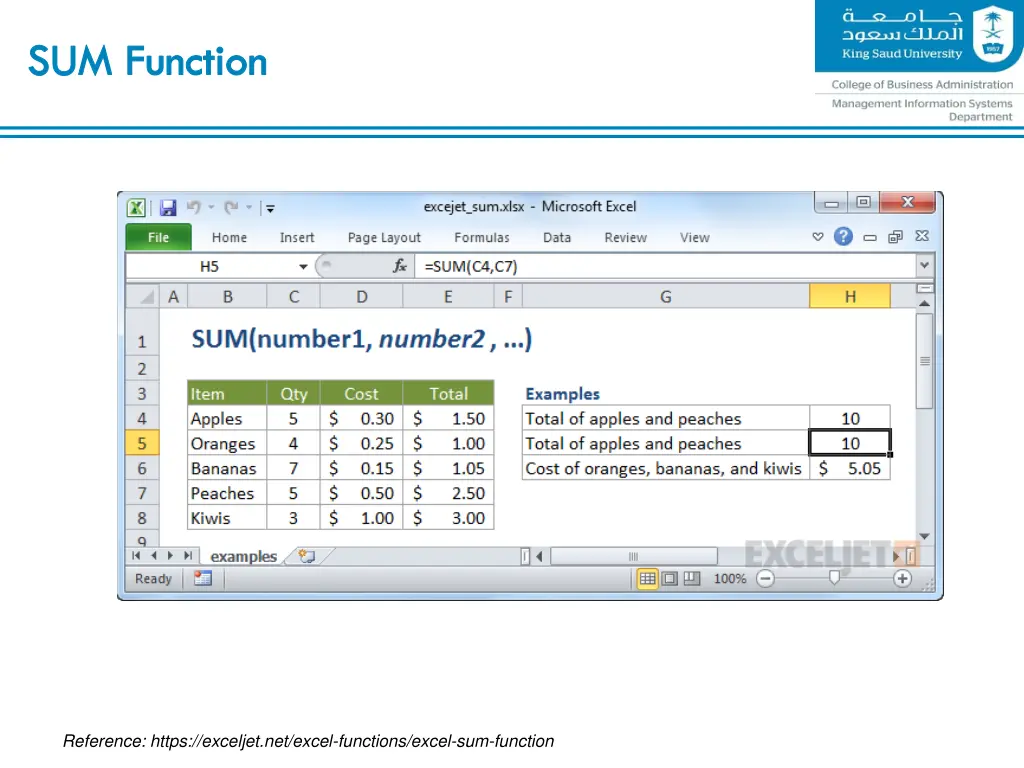Click the horizontal scrollbar thumb

[633, 556]
